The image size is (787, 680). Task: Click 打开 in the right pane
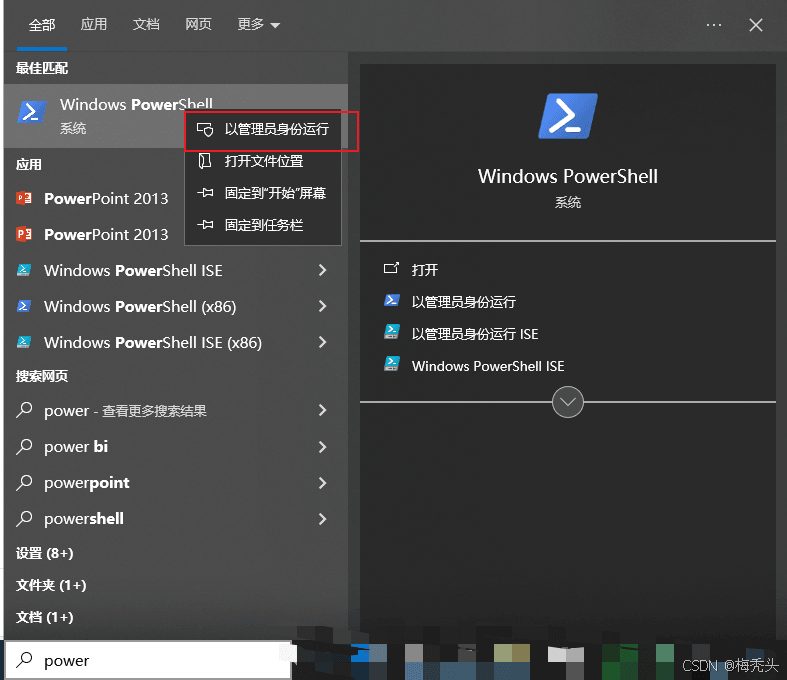(x=425, y=270)
